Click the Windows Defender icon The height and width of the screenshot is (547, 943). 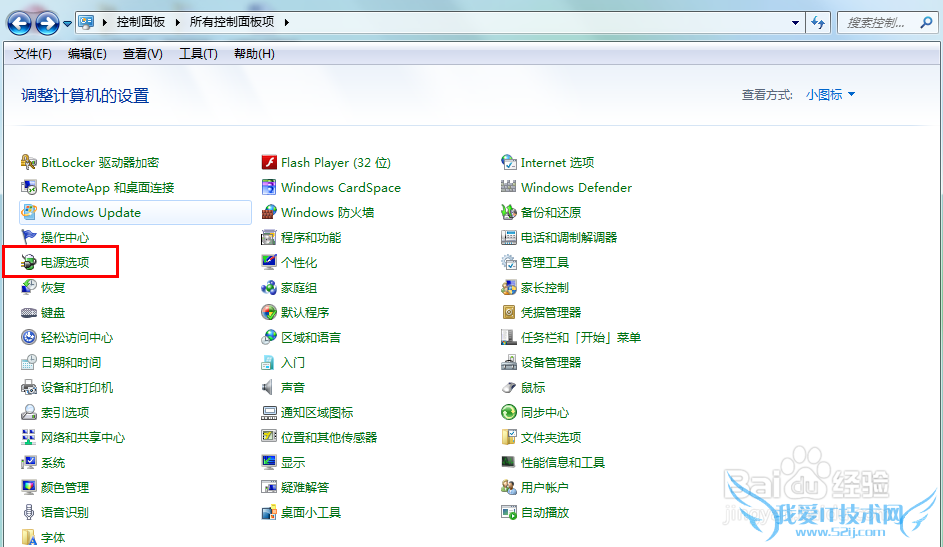(x=509, y=188)
